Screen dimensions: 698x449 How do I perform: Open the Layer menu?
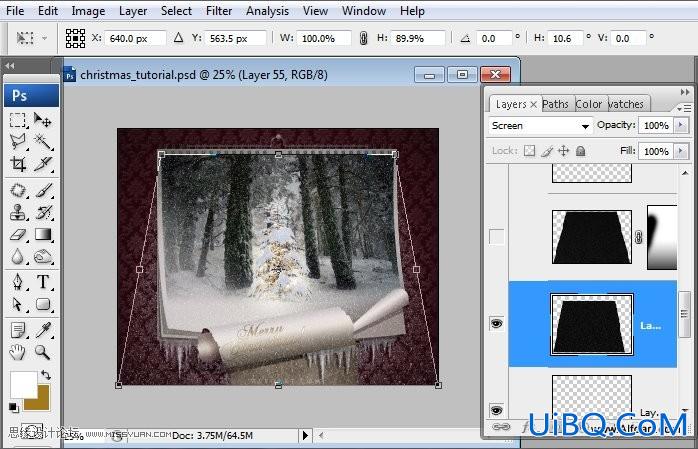tap(133, 11)
